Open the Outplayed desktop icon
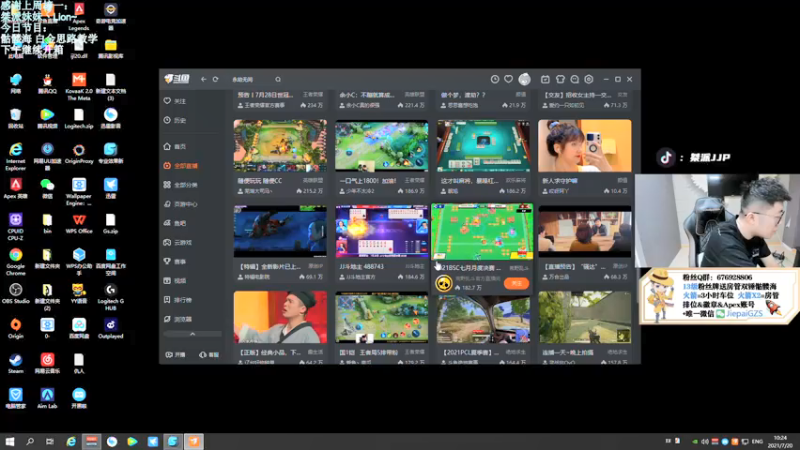 (110, 329)
